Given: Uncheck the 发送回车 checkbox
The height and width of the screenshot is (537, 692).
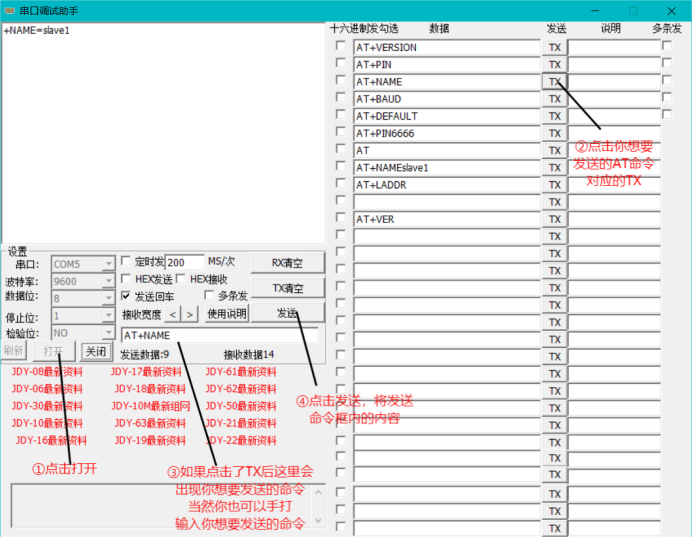Looking at the screenshot, I should click(126, 296).
